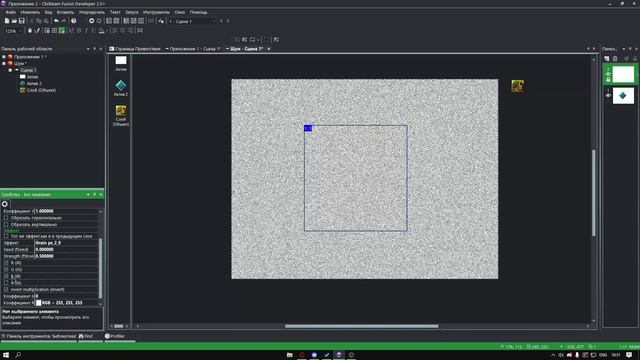Close the Шум - Сцена 1 tab
Viewport: 640px width, 360px height.
pos(269,49)
